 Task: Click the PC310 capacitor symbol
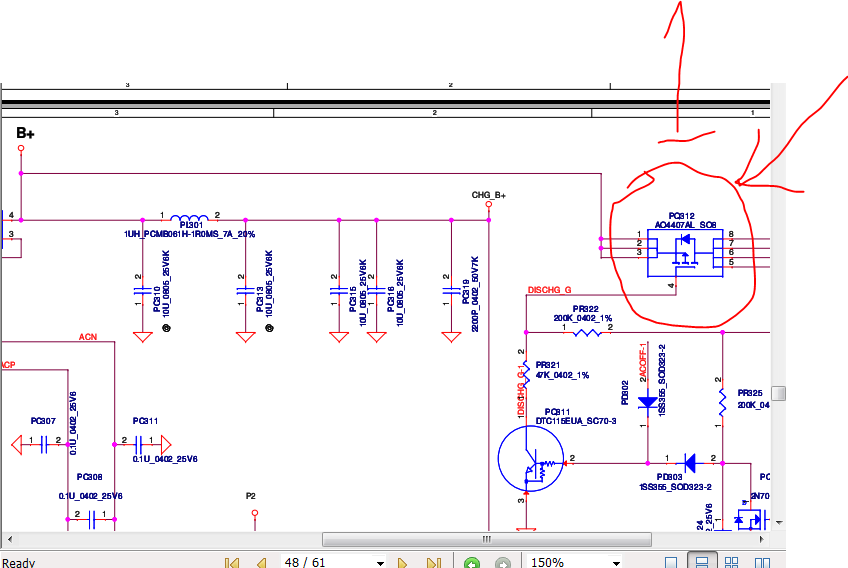142,291
